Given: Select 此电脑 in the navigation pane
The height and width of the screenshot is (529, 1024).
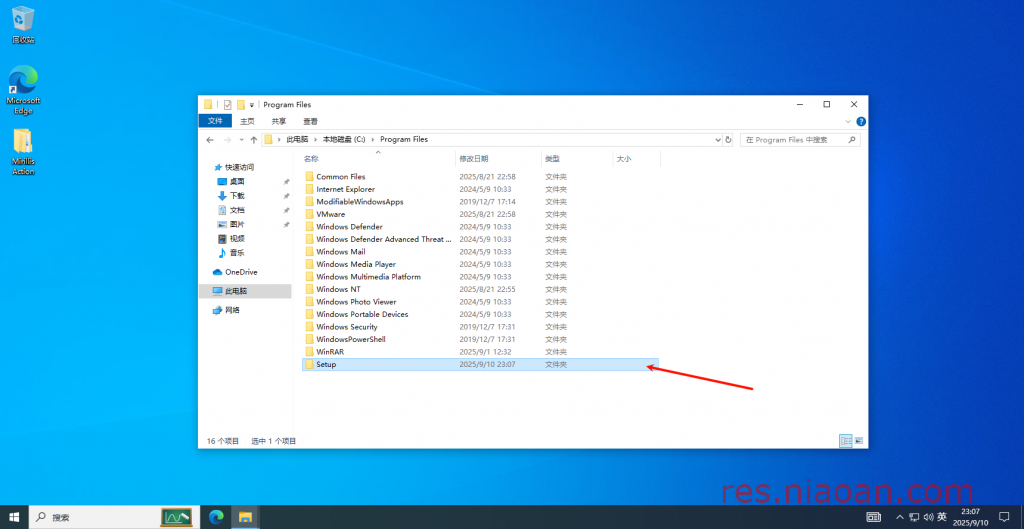Looking at the screenshot, I should click(246, 291).
